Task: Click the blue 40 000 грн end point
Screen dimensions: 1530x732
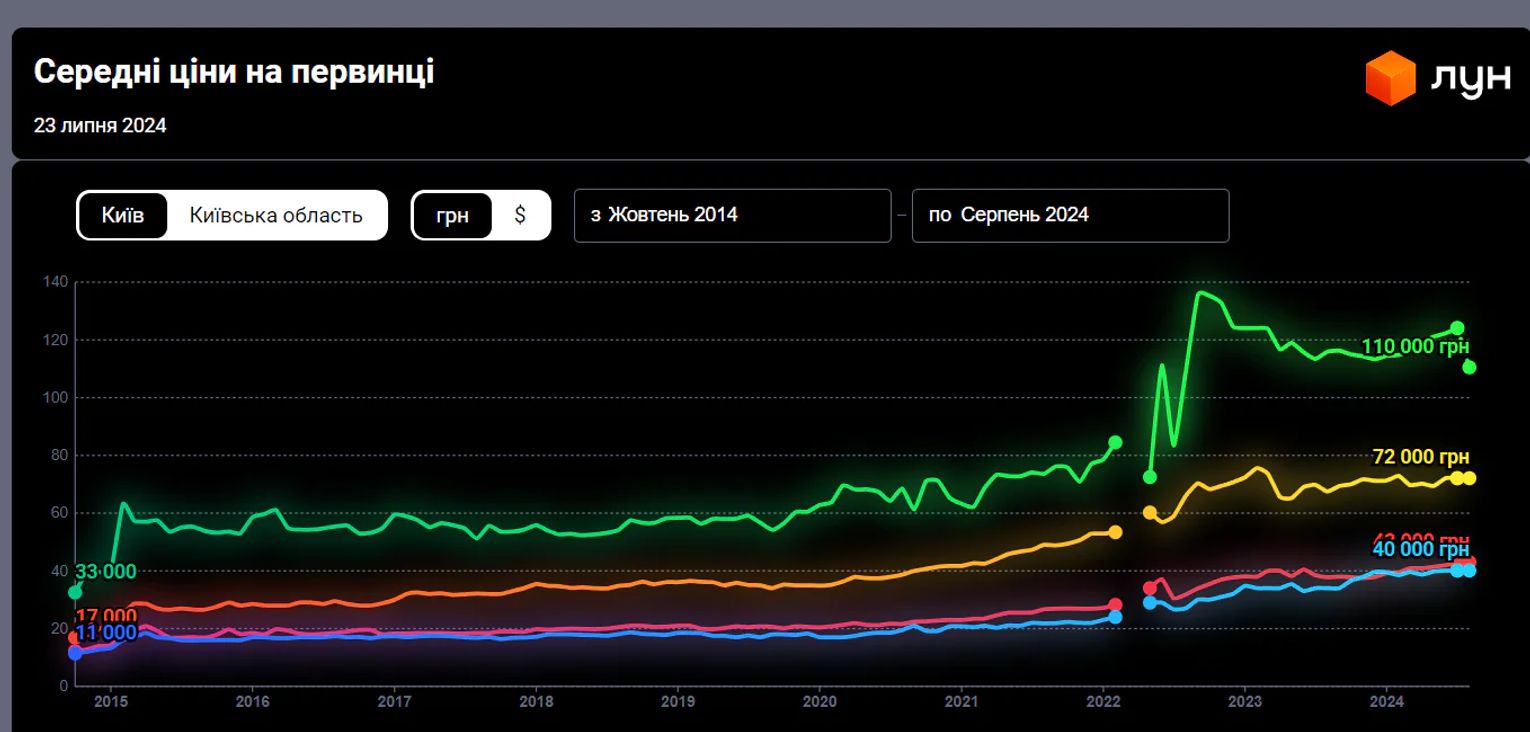Action: 1469,570
